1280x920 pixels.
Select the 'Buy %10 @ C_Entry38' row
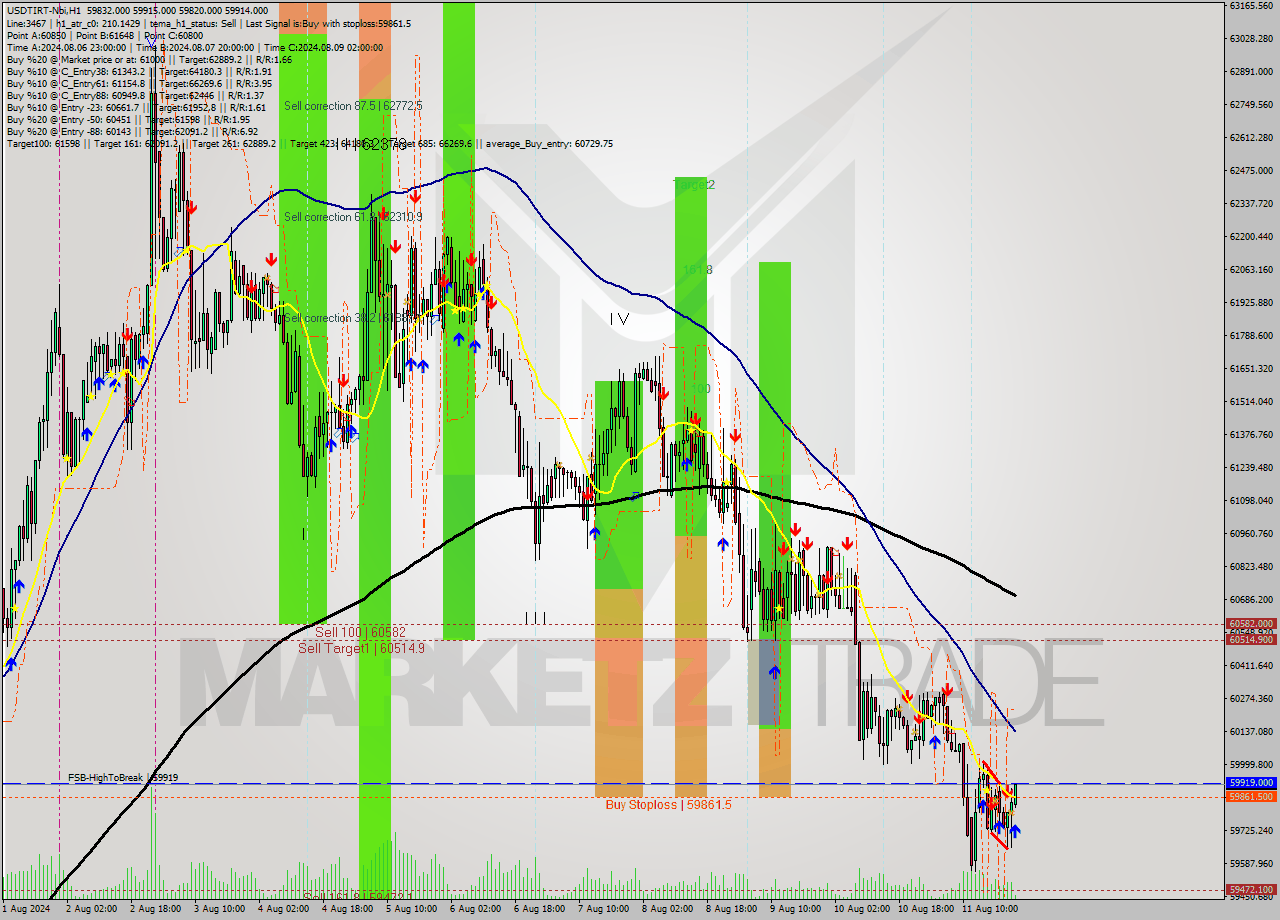click(139, 71)
